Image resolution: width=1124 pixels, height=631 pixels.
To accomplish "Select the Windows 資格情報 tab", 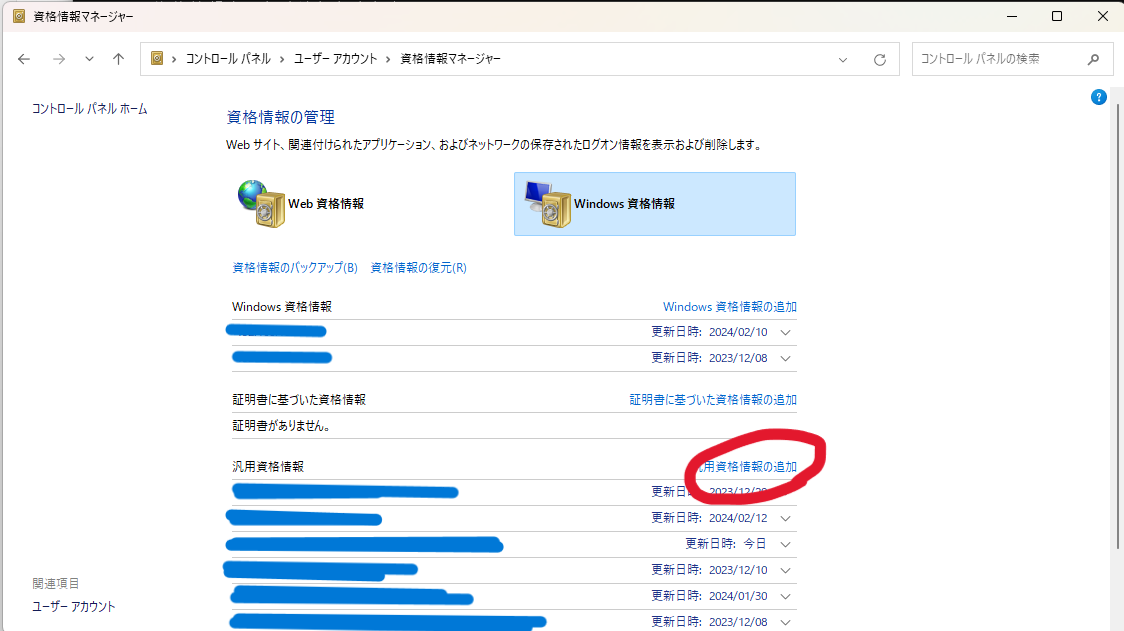I will pos(654,204).
